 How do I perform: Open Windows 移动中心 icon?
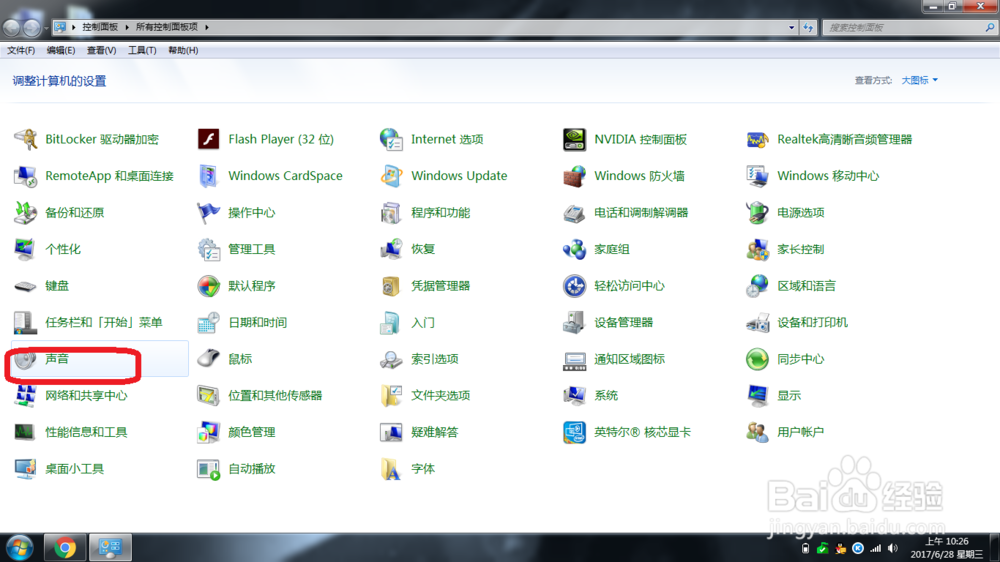pos(757,175)
